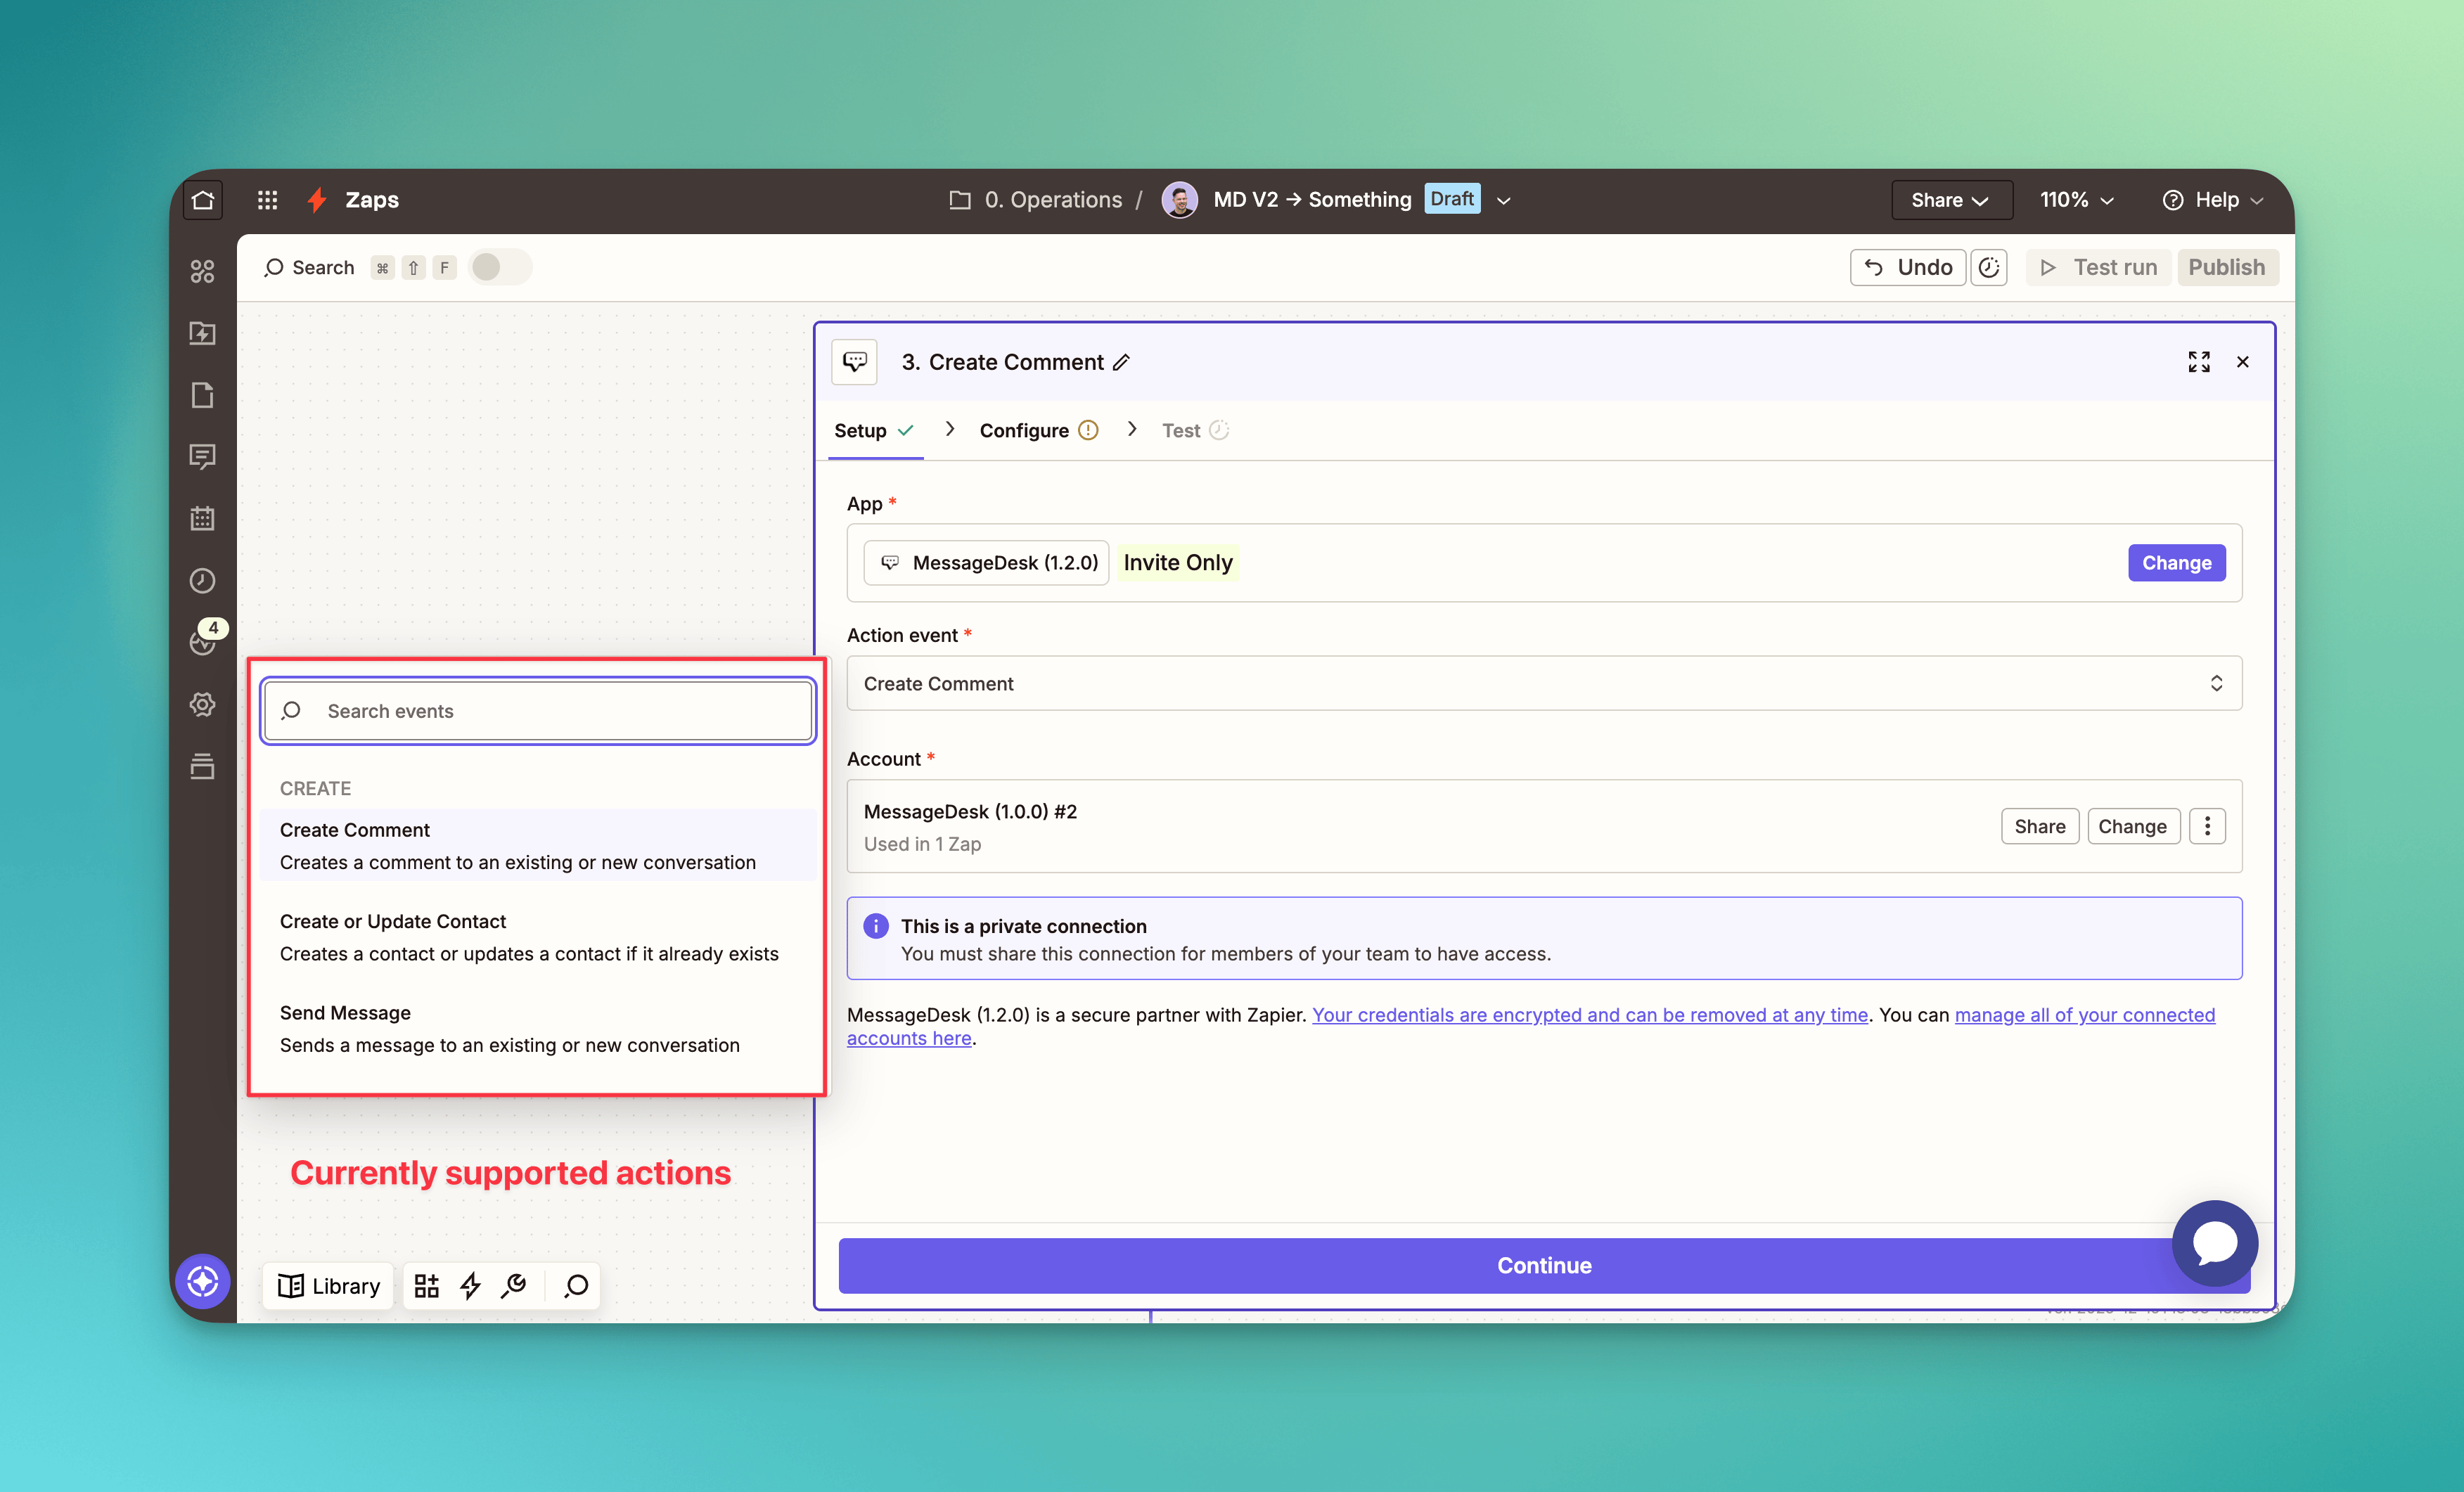
Task: Open the apps grid menu icon
Action: coord(267,200)
